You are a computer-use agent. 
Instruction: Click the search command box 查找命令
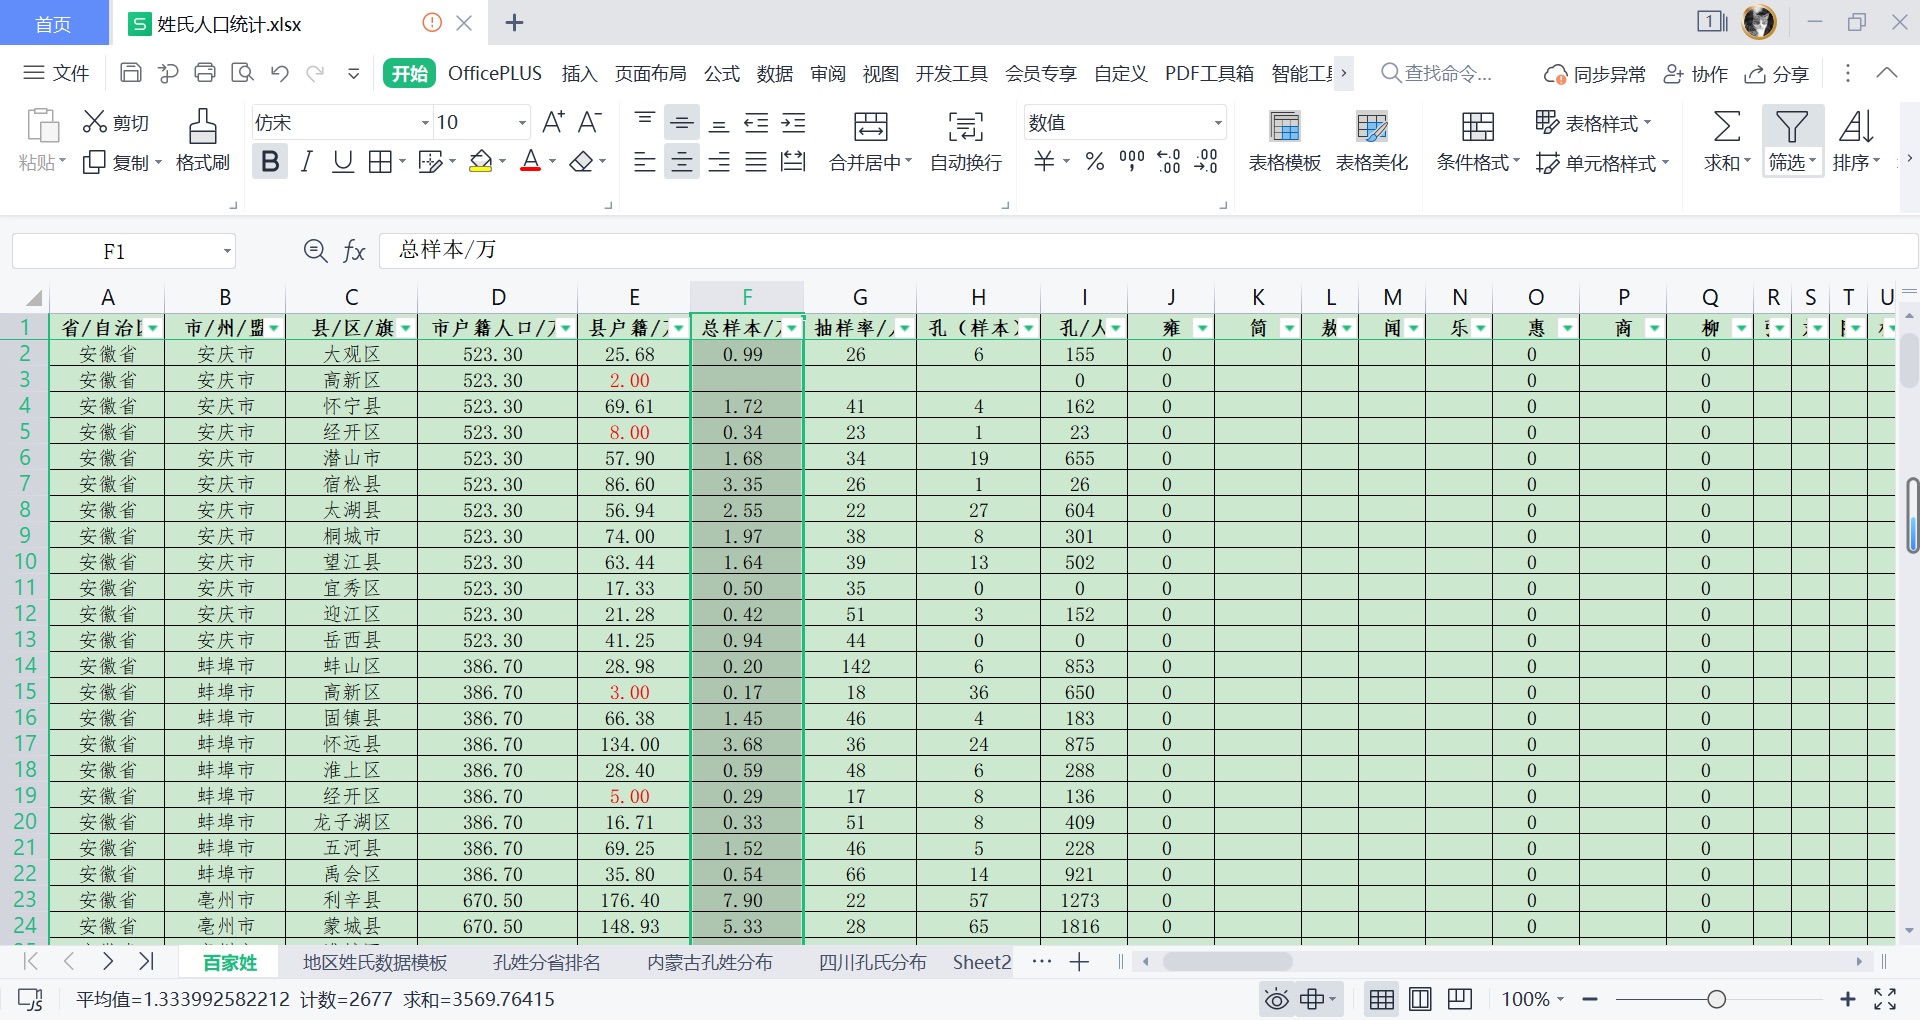[x=1437, y=73]
